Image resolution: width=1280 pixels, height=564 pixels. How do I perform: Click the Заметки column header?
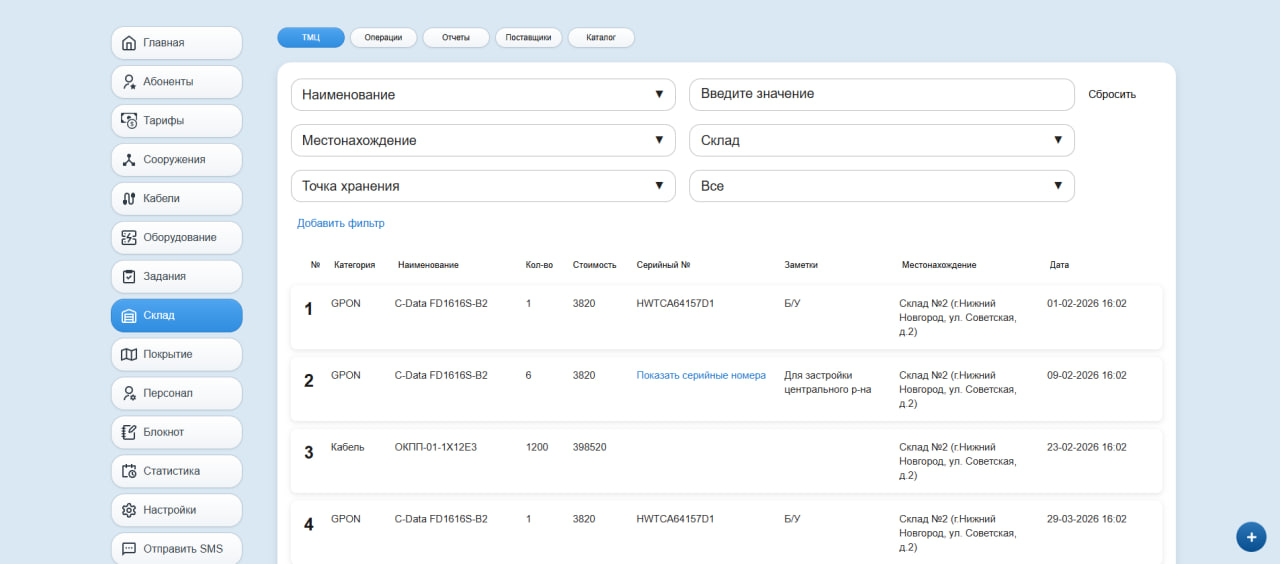tap(801, 266)
